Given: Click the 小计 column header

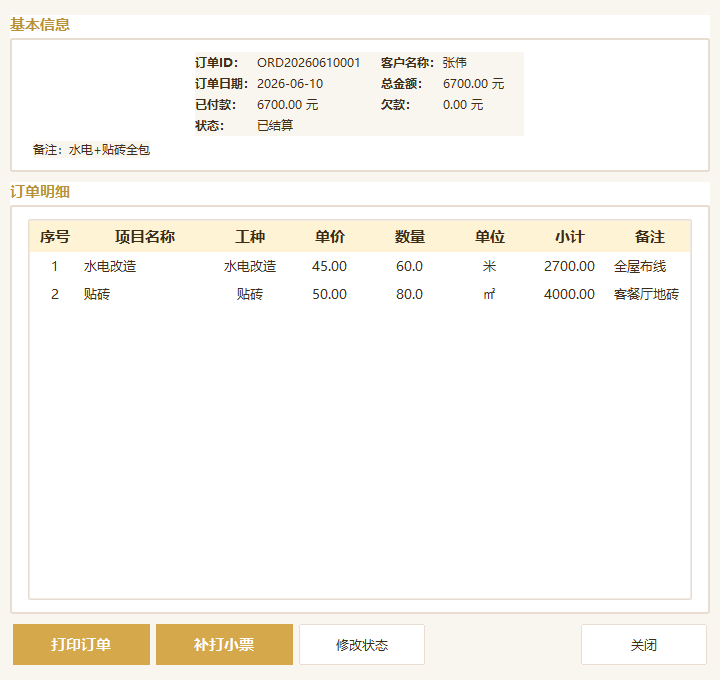Looking at the screenshot, I should click(x=569, y=237).
